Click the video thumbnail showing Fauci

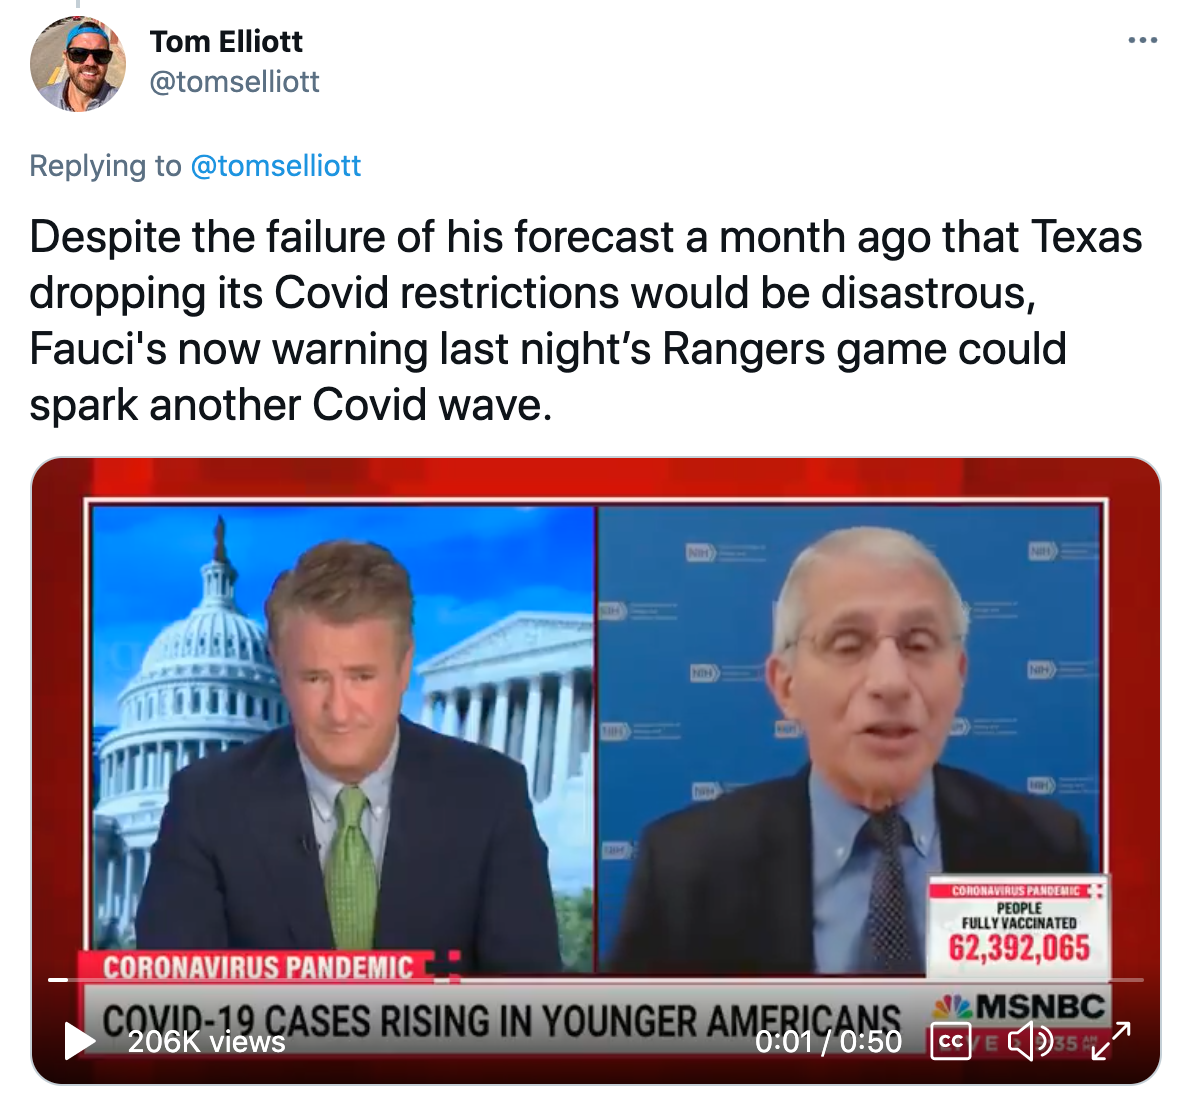coord(850,739)
